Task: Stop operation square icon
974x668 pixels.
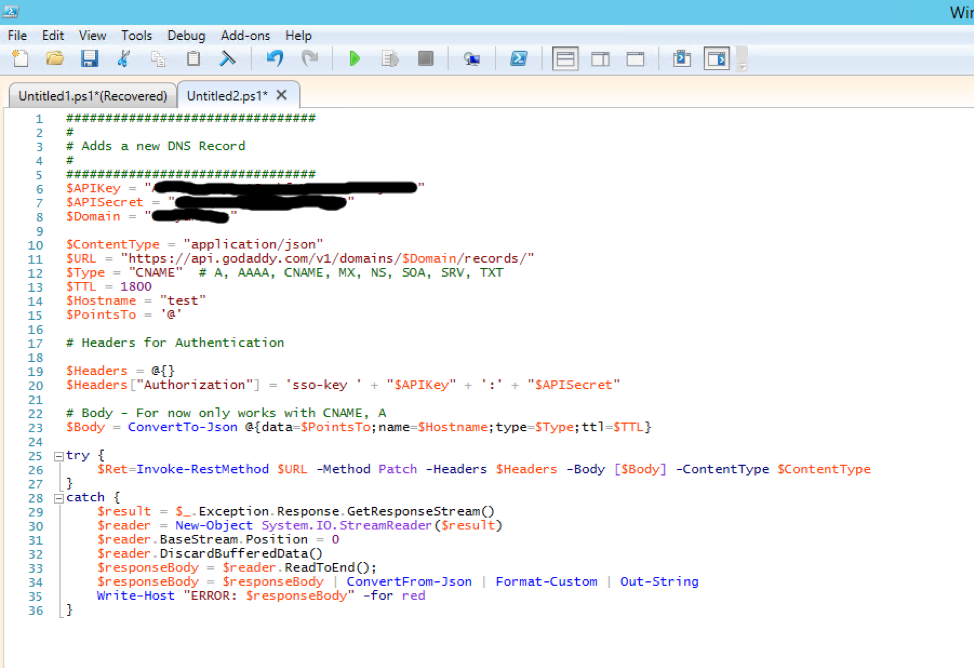Action: tap(426, 59)
